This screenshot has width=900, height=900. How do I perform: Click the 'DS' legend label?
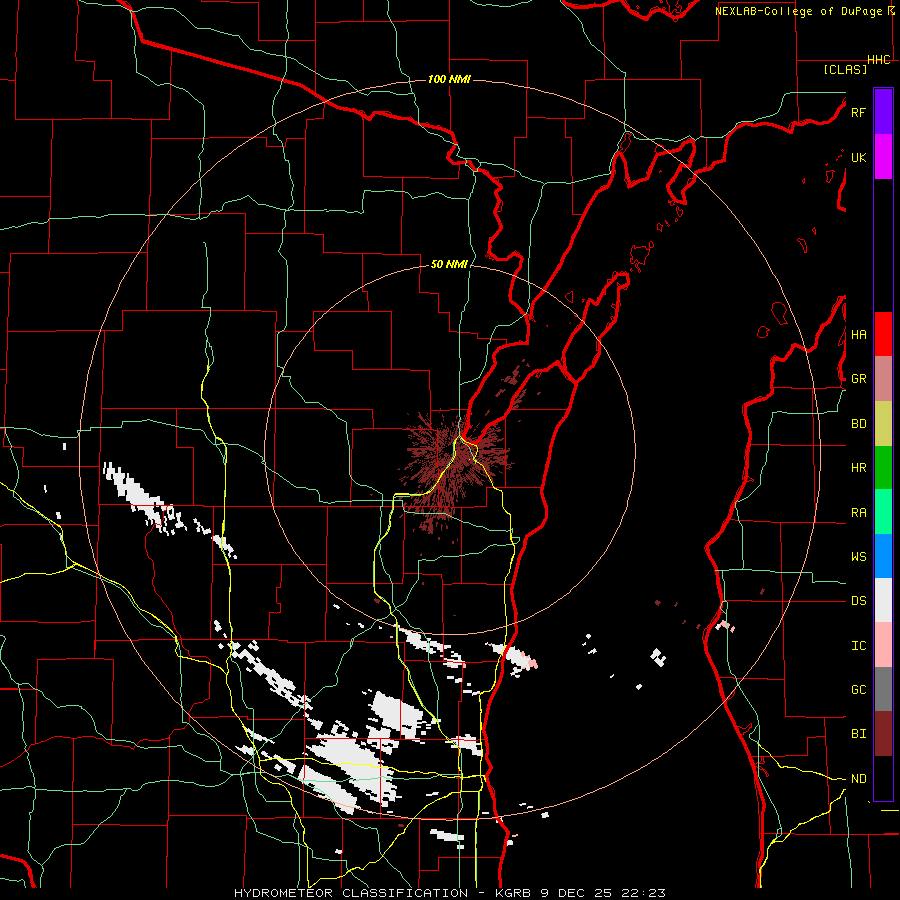(858, 601)
